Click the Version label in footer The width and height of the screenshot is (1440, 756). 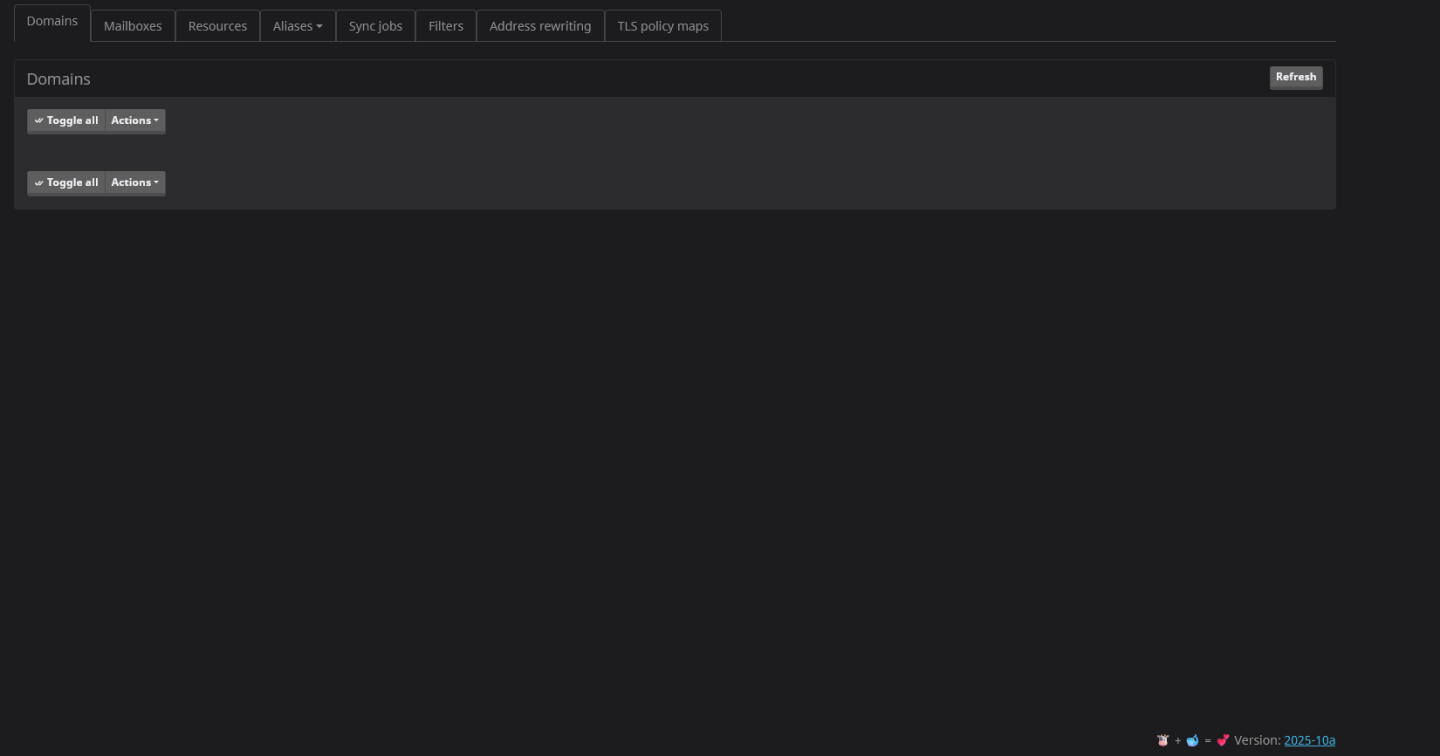tap(1256, 741)
